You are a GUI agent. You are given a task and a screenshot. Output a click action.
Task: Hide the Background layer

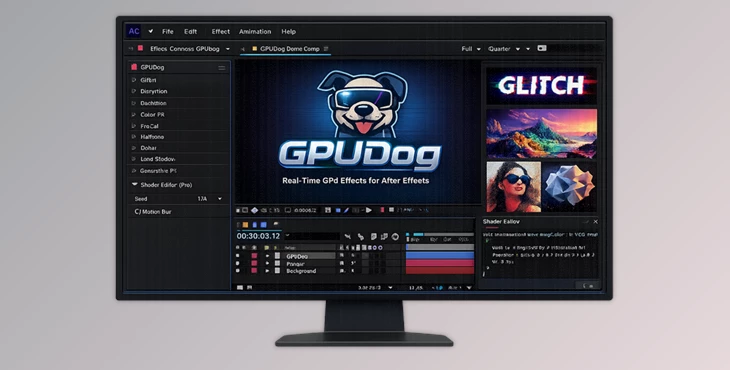238,270
